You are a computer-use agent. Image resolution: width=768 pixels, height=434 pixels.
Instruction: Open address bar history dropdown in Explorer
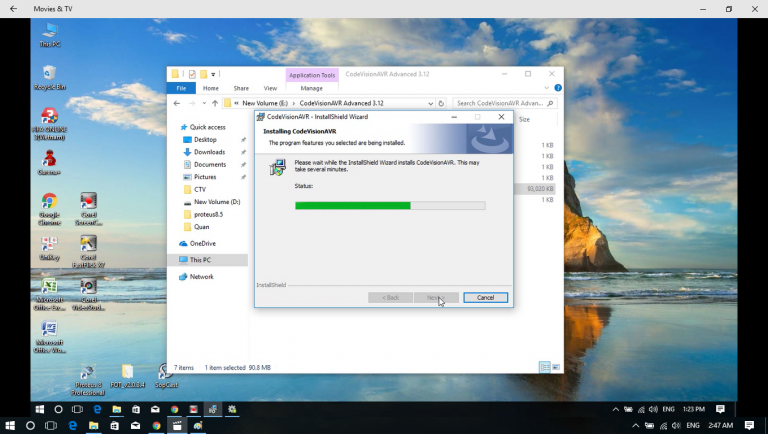click(430, 103)
